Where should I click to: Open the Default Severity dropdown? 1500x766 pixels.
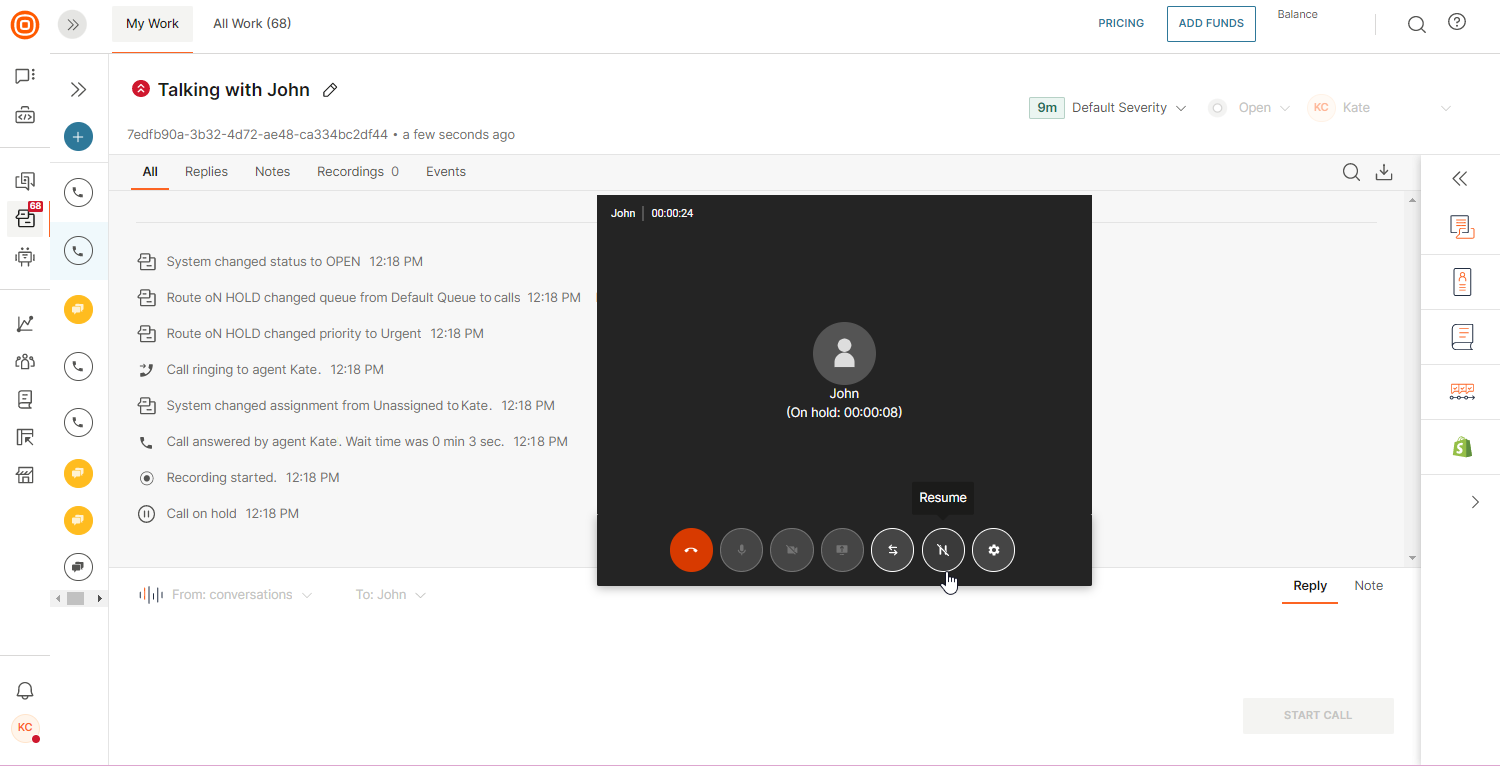(x=1128, y=108)
